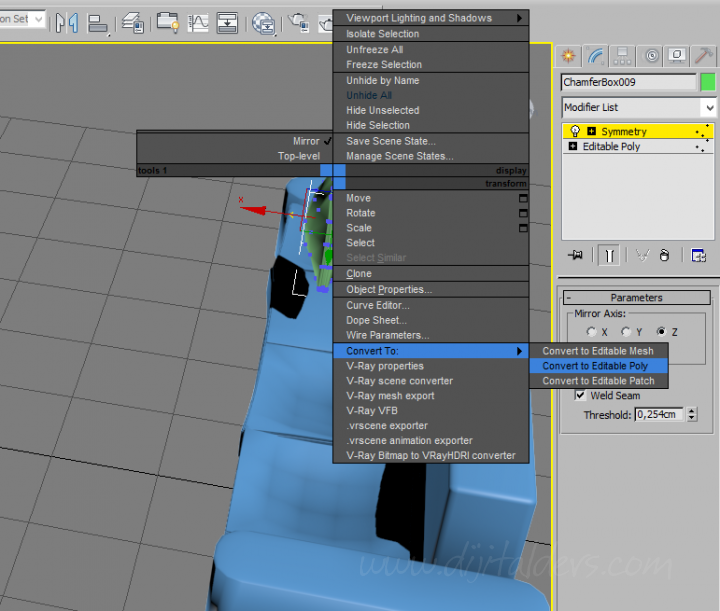The width and height of the screenshot is (720, 611).
Task: Choose Convert to Editable Patch
Action: (x=598, y=381)
